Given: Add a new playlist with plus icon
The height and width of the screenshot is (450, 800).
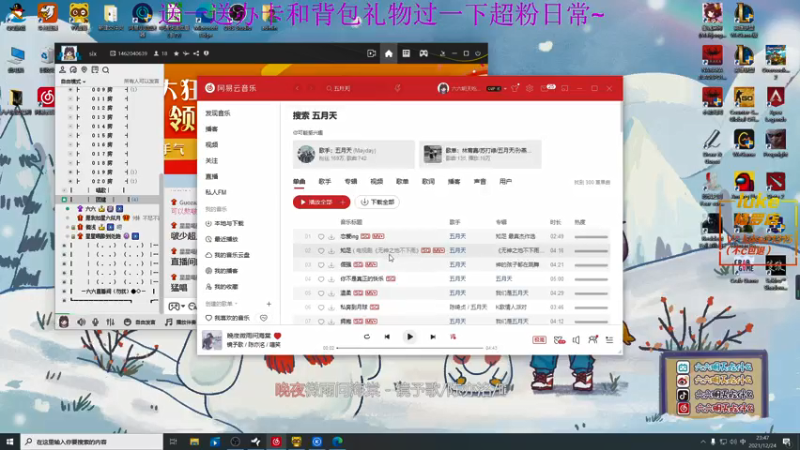Looking at the screenshot, I should click(269, 304).
